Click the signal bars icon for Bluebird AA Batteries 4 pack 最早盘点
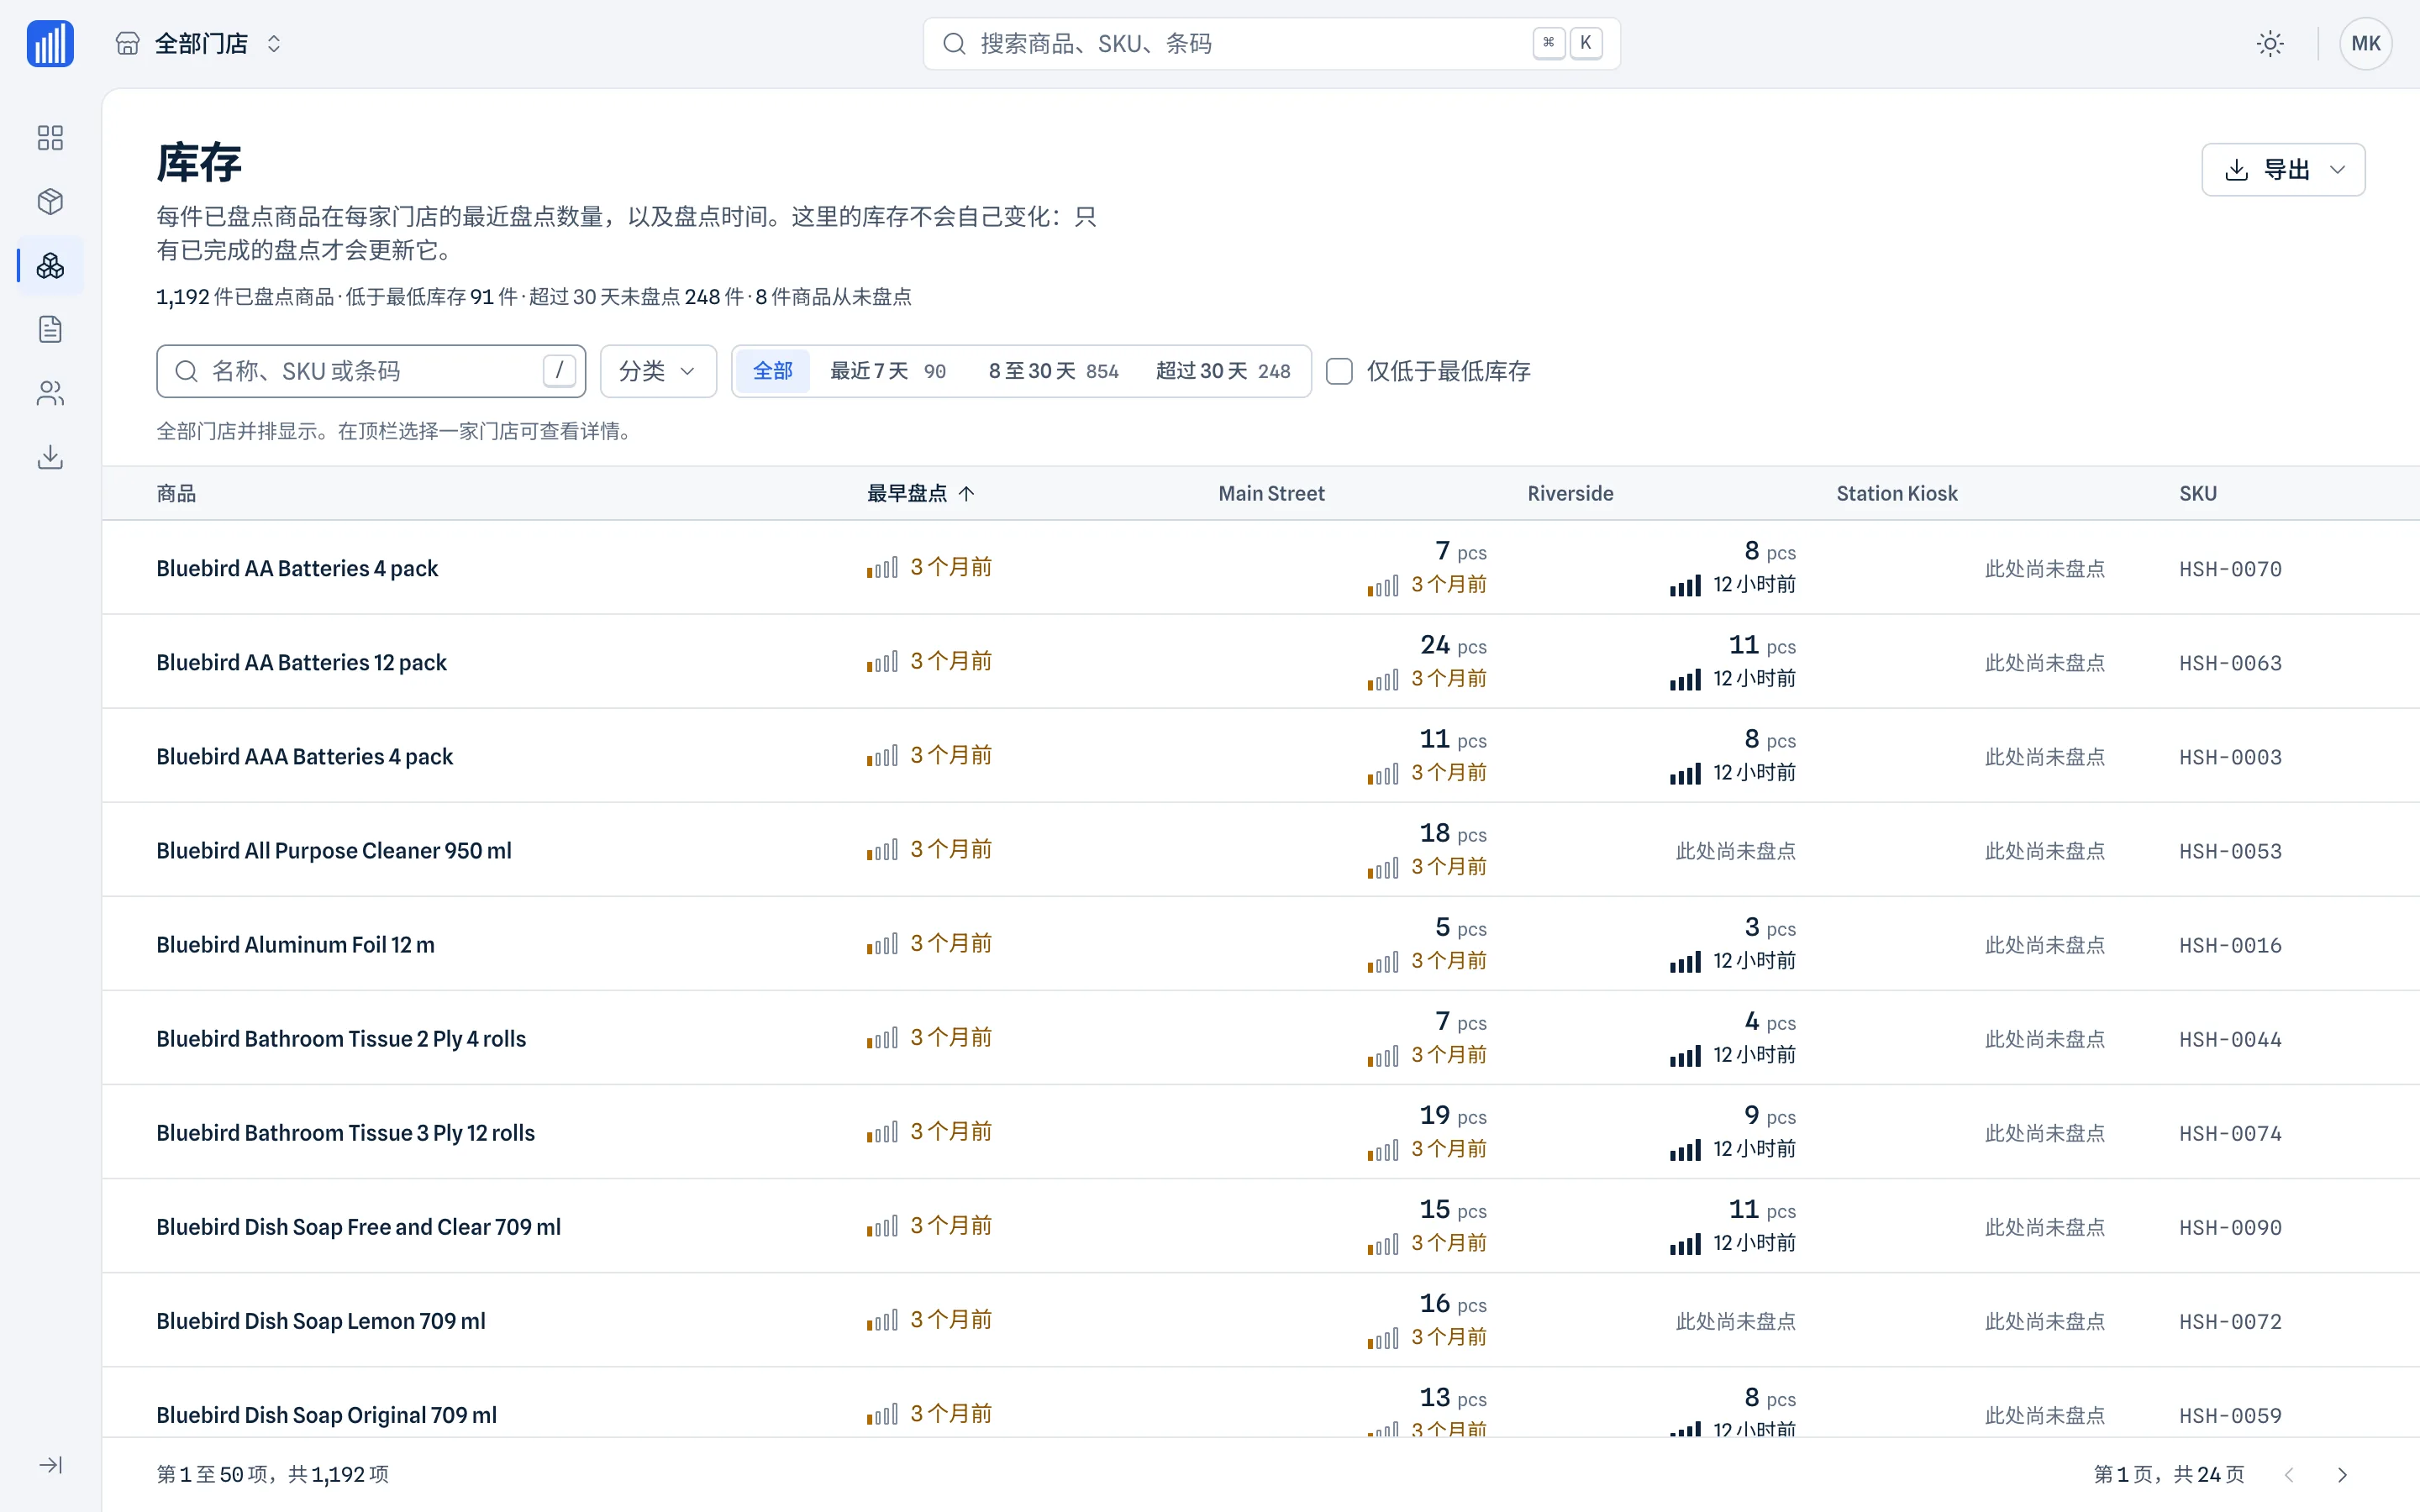Screen dimensions: 2420x1512 (x=882, y=568)
